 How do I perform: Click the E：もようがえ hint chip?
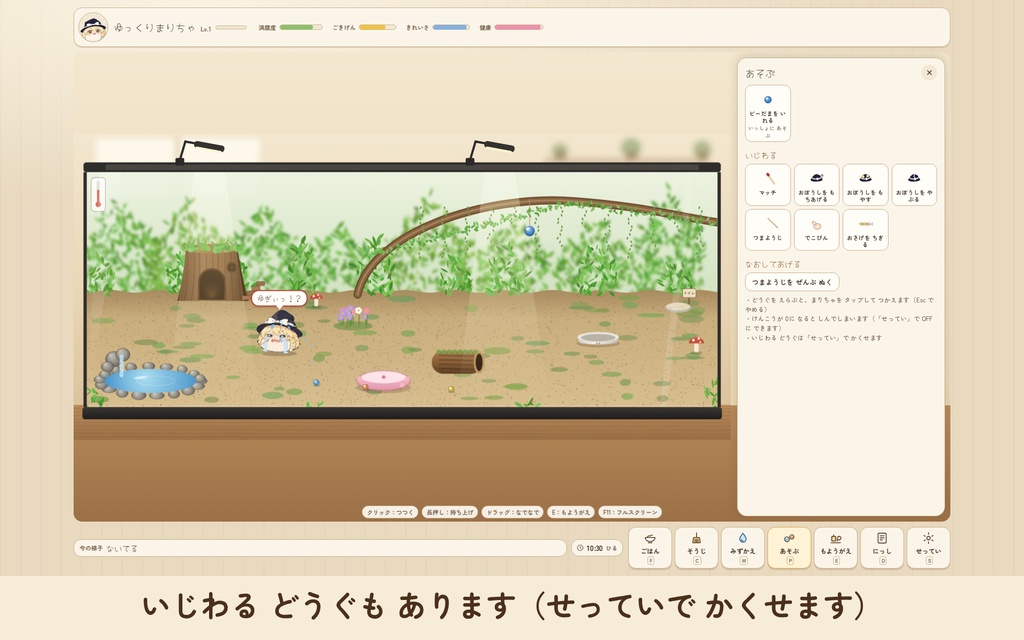(571, 512)
